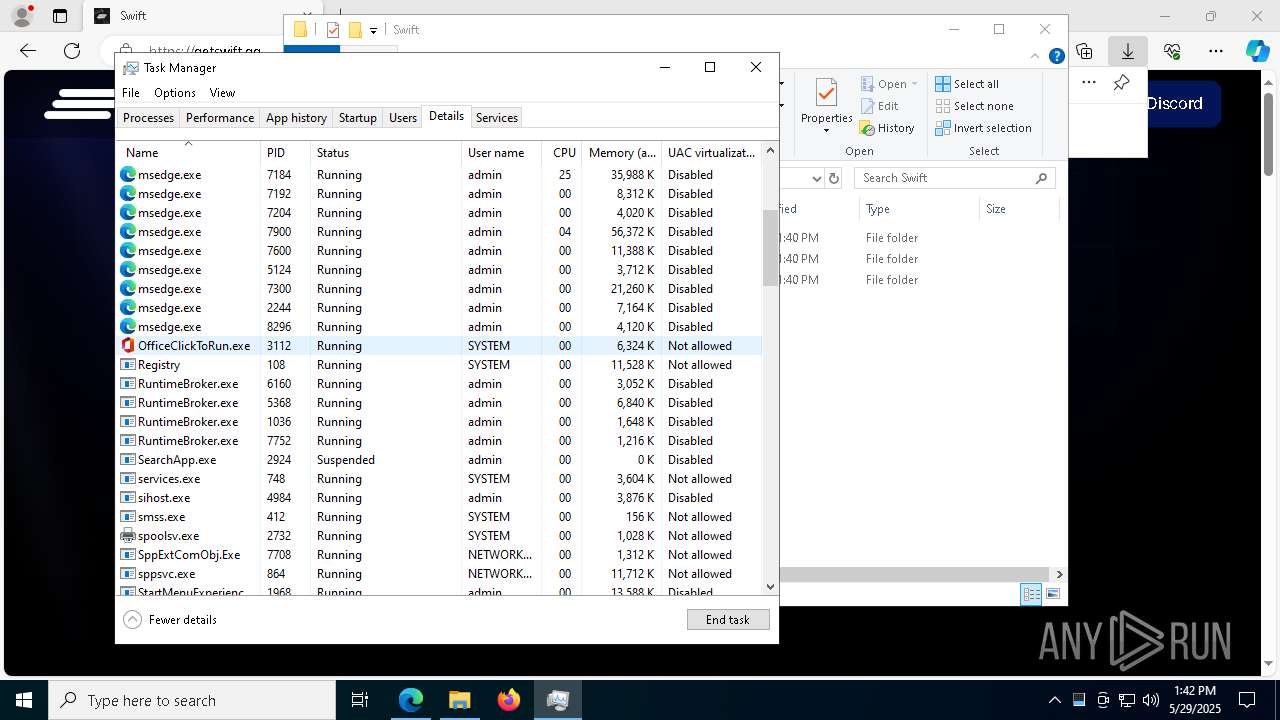This screenshot has width=1280, height=720.
Task: Click Select all in Explorer ribbon
Action: (967, 84)
